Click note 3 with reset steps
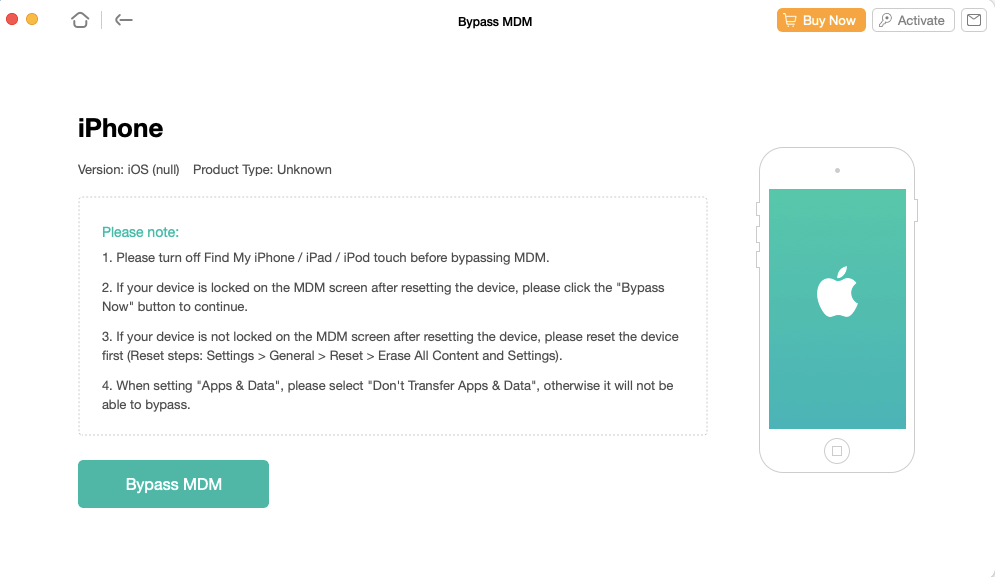Screen dimensions: 995x577 390,346
